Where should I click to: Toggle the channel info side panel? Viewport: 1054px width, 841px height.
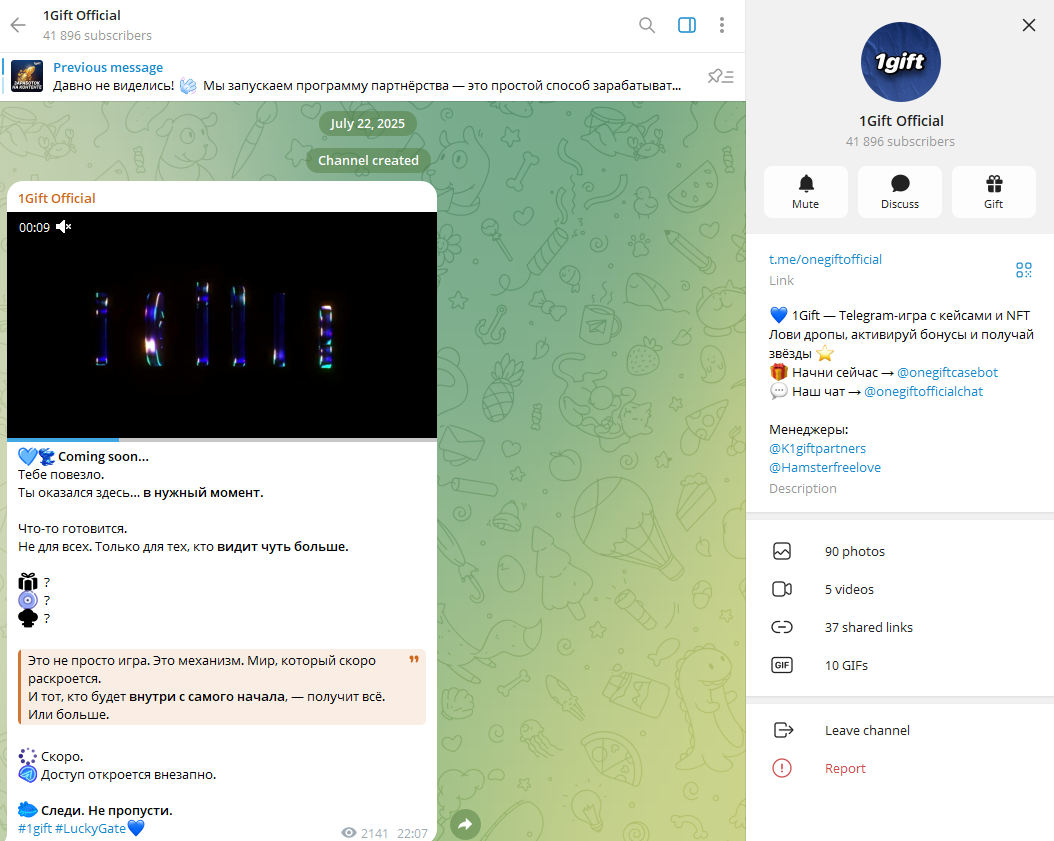pos(686,25)
